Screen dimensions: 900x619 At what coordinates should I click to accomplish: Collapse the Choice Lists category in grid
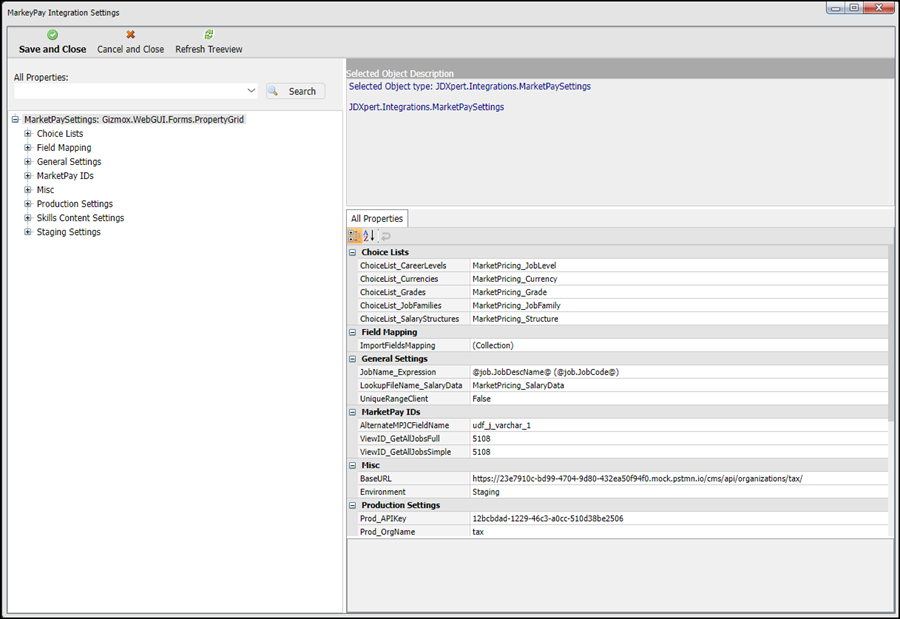352,252
